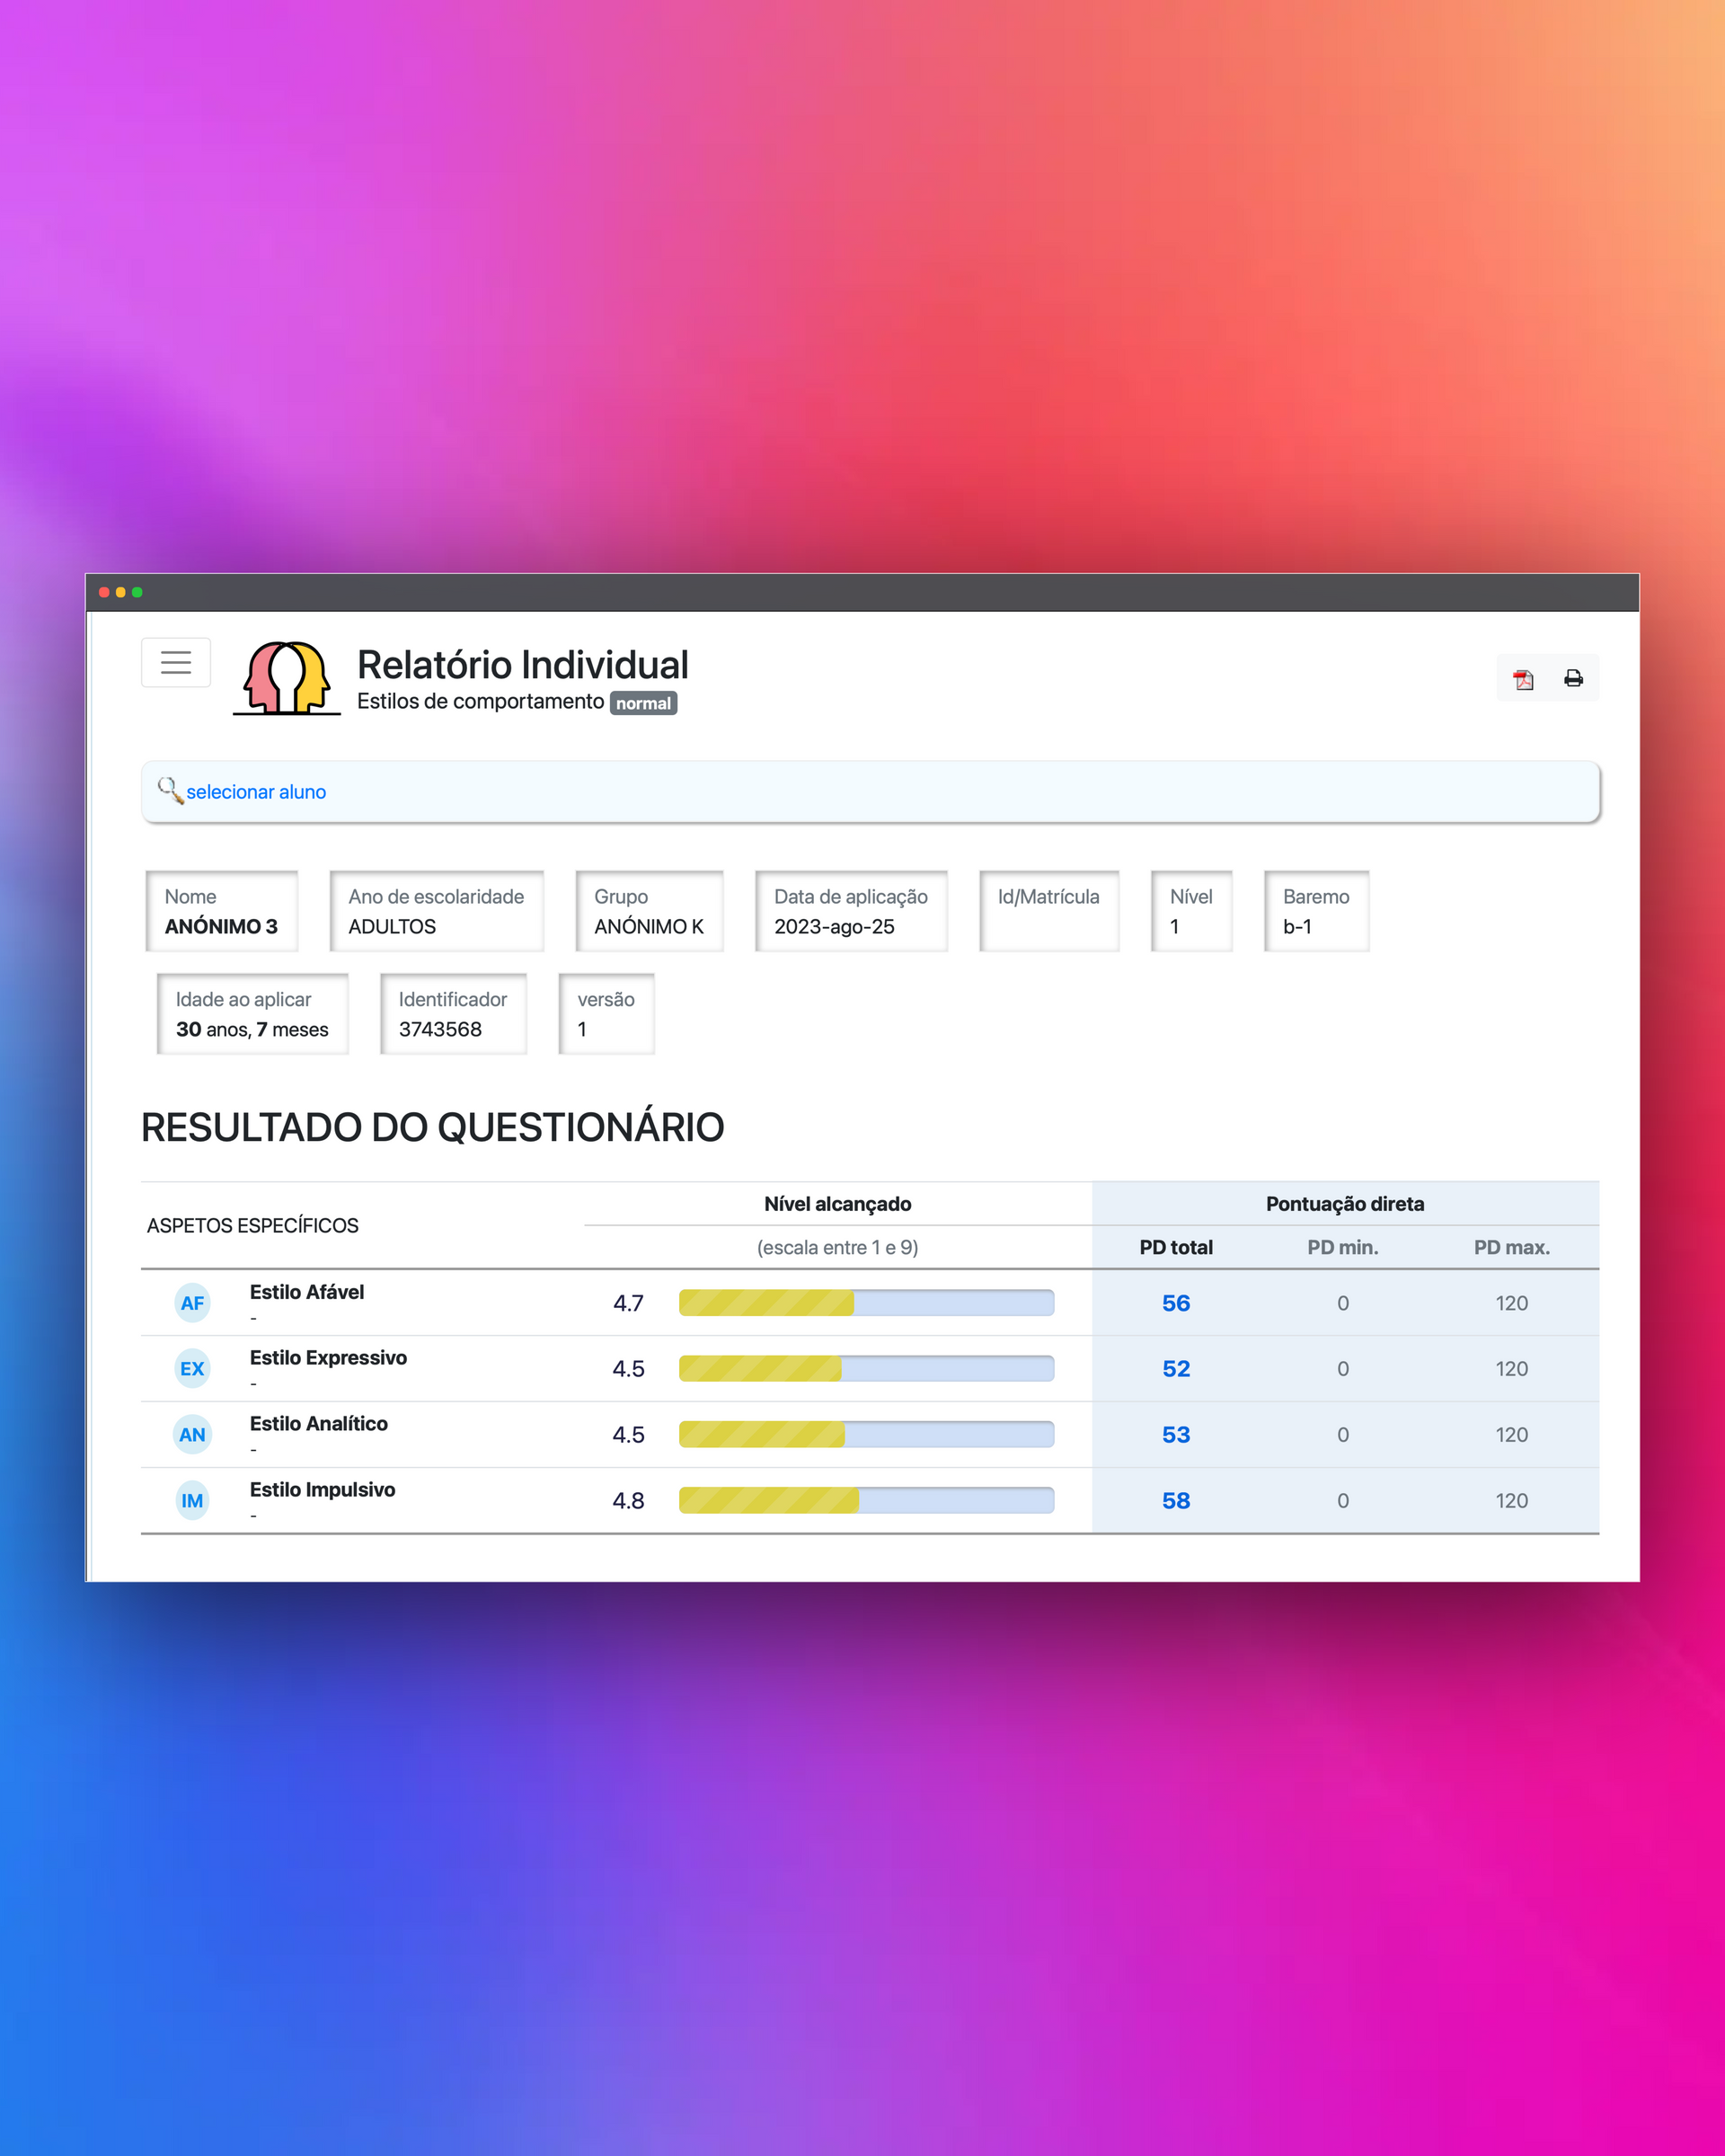Click the magnifier icon beside selecionar aluno
The image size is (1725, 2156).
pyautogui.click(x=170, y=791)
